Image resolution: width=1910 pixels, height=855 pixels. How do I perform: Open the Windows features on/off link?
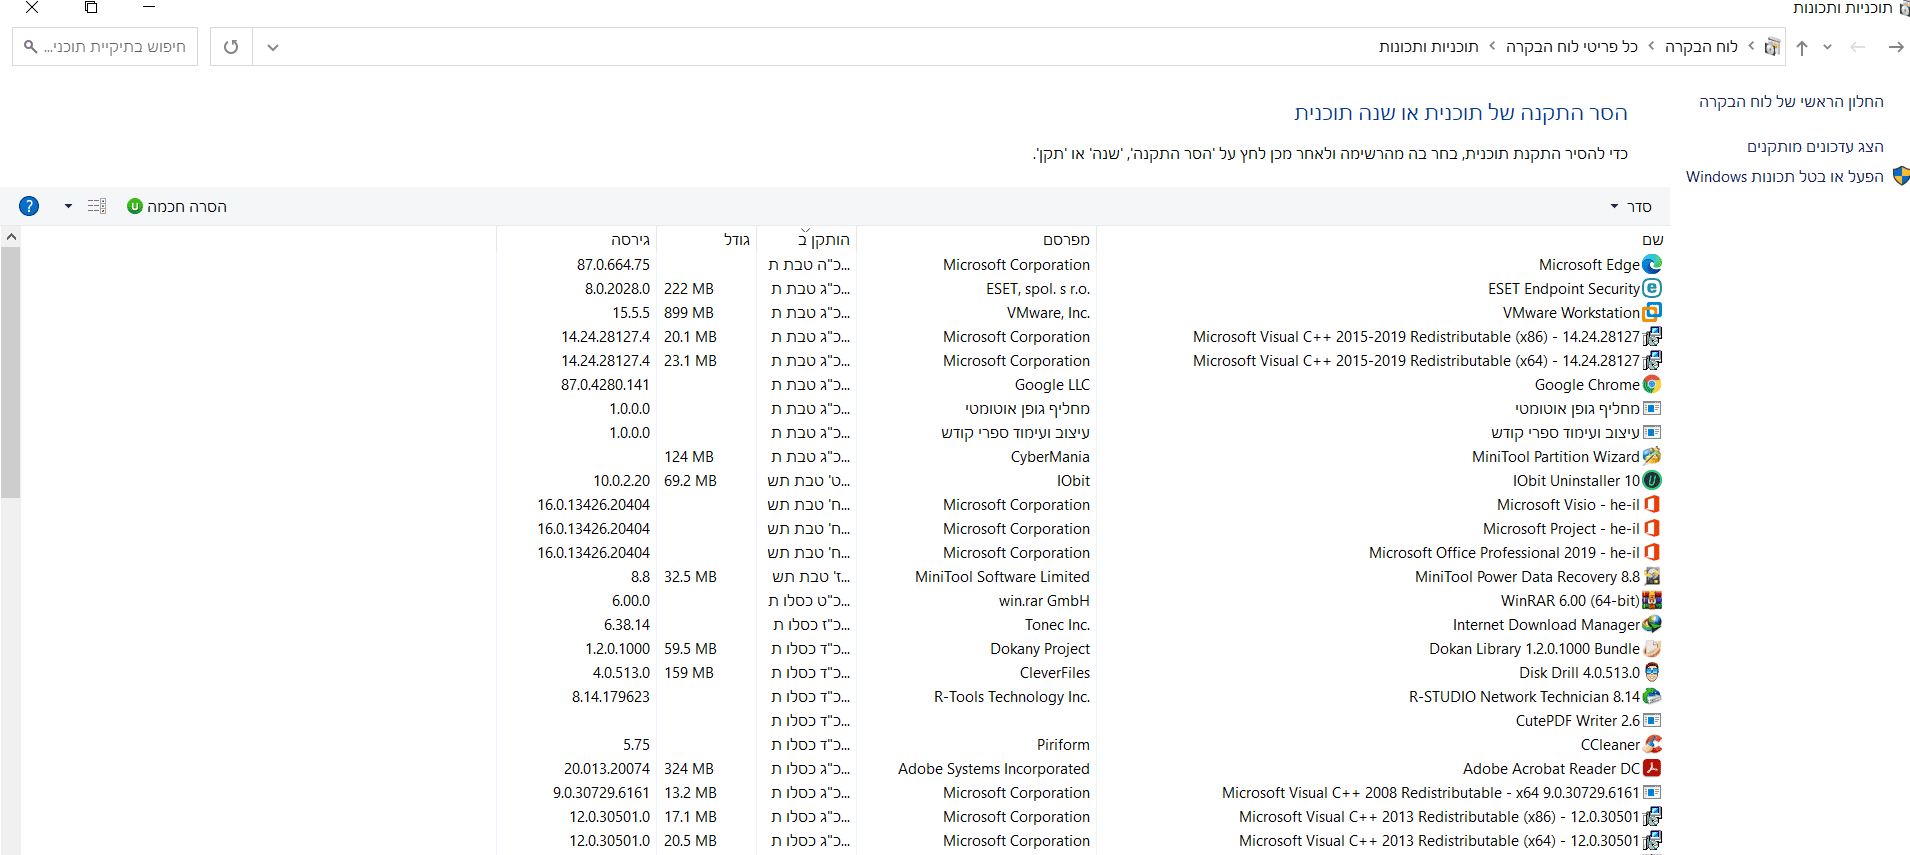1784,176
